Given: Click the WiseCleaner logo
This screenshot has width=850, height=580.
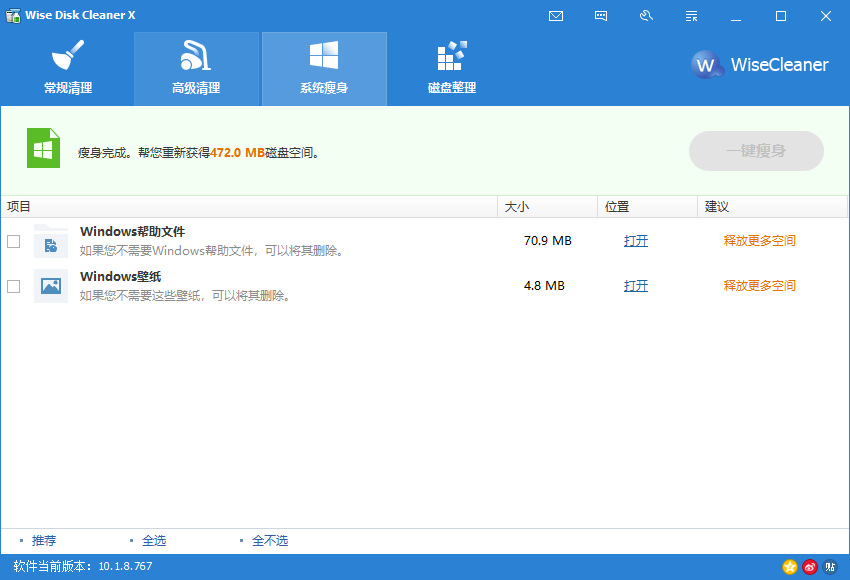Looking at the screenshot, I should click(x=760, y=65).
